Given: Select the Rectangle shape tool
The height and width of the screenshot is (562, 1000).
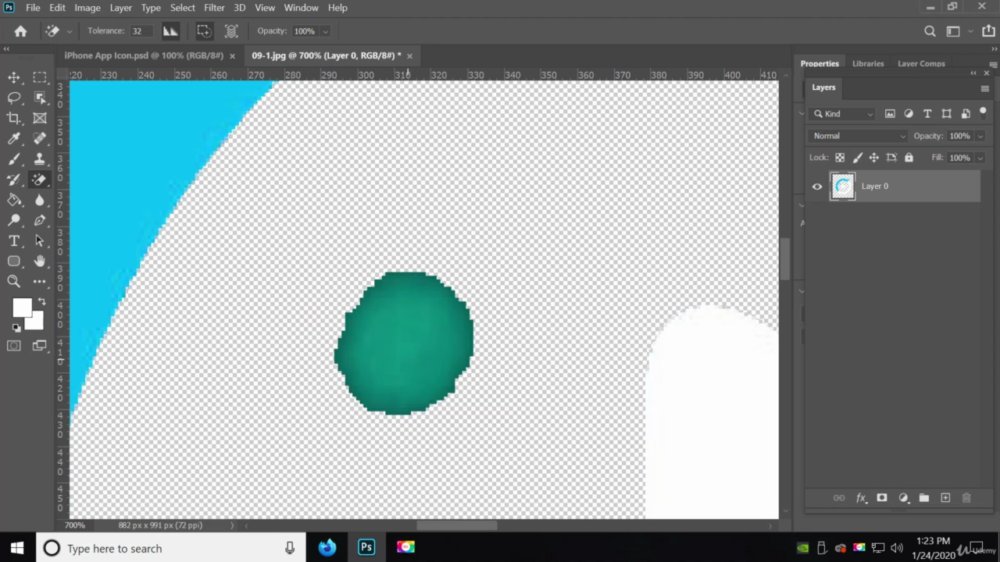Looking at the screenshot, I should coord(13,261).
